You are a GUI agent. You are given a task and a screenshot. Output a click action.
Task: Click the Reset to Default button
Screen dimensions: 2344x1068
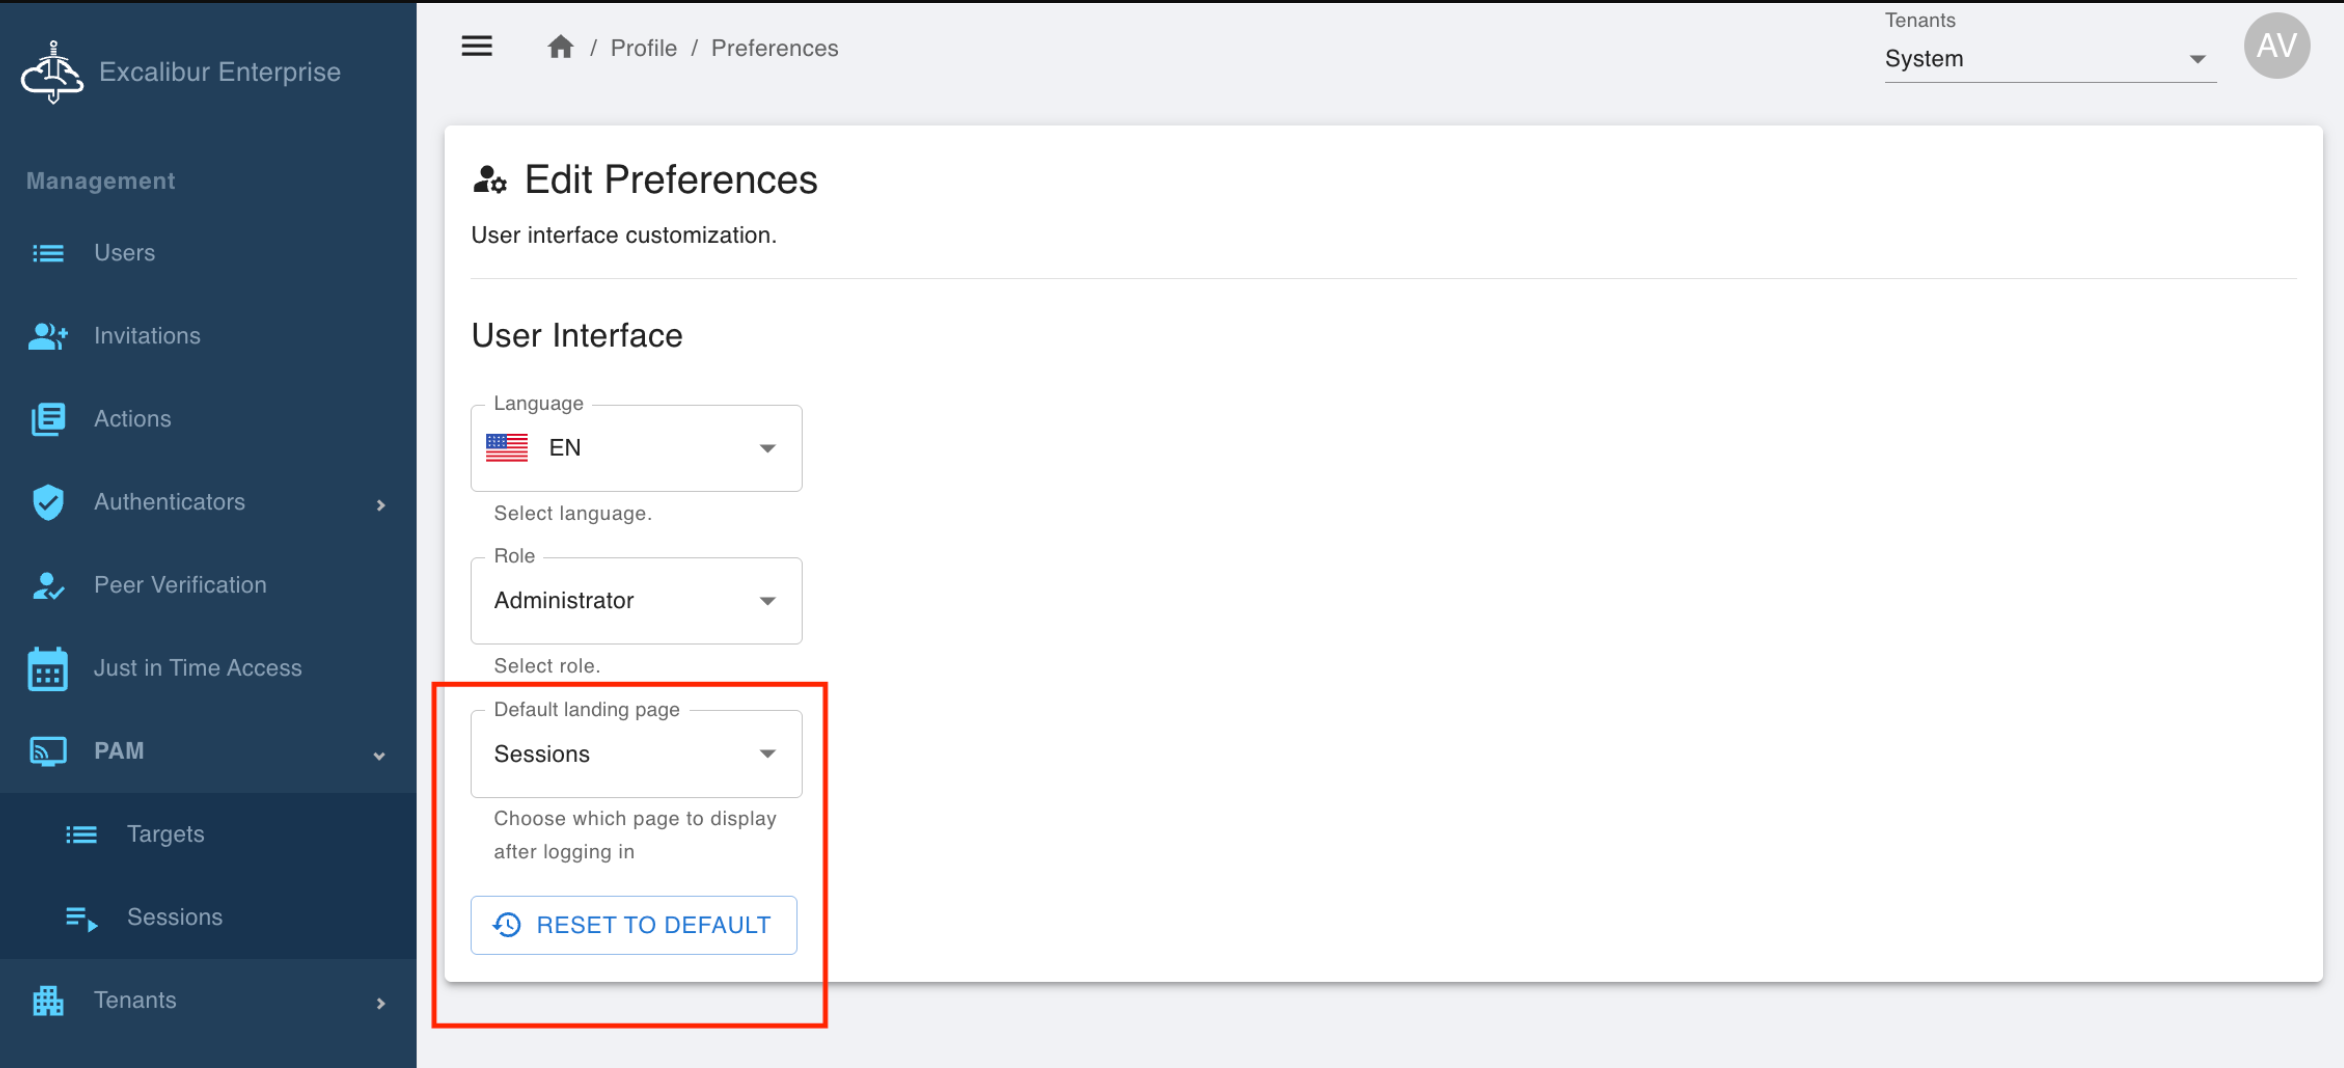tap(634, 925)
